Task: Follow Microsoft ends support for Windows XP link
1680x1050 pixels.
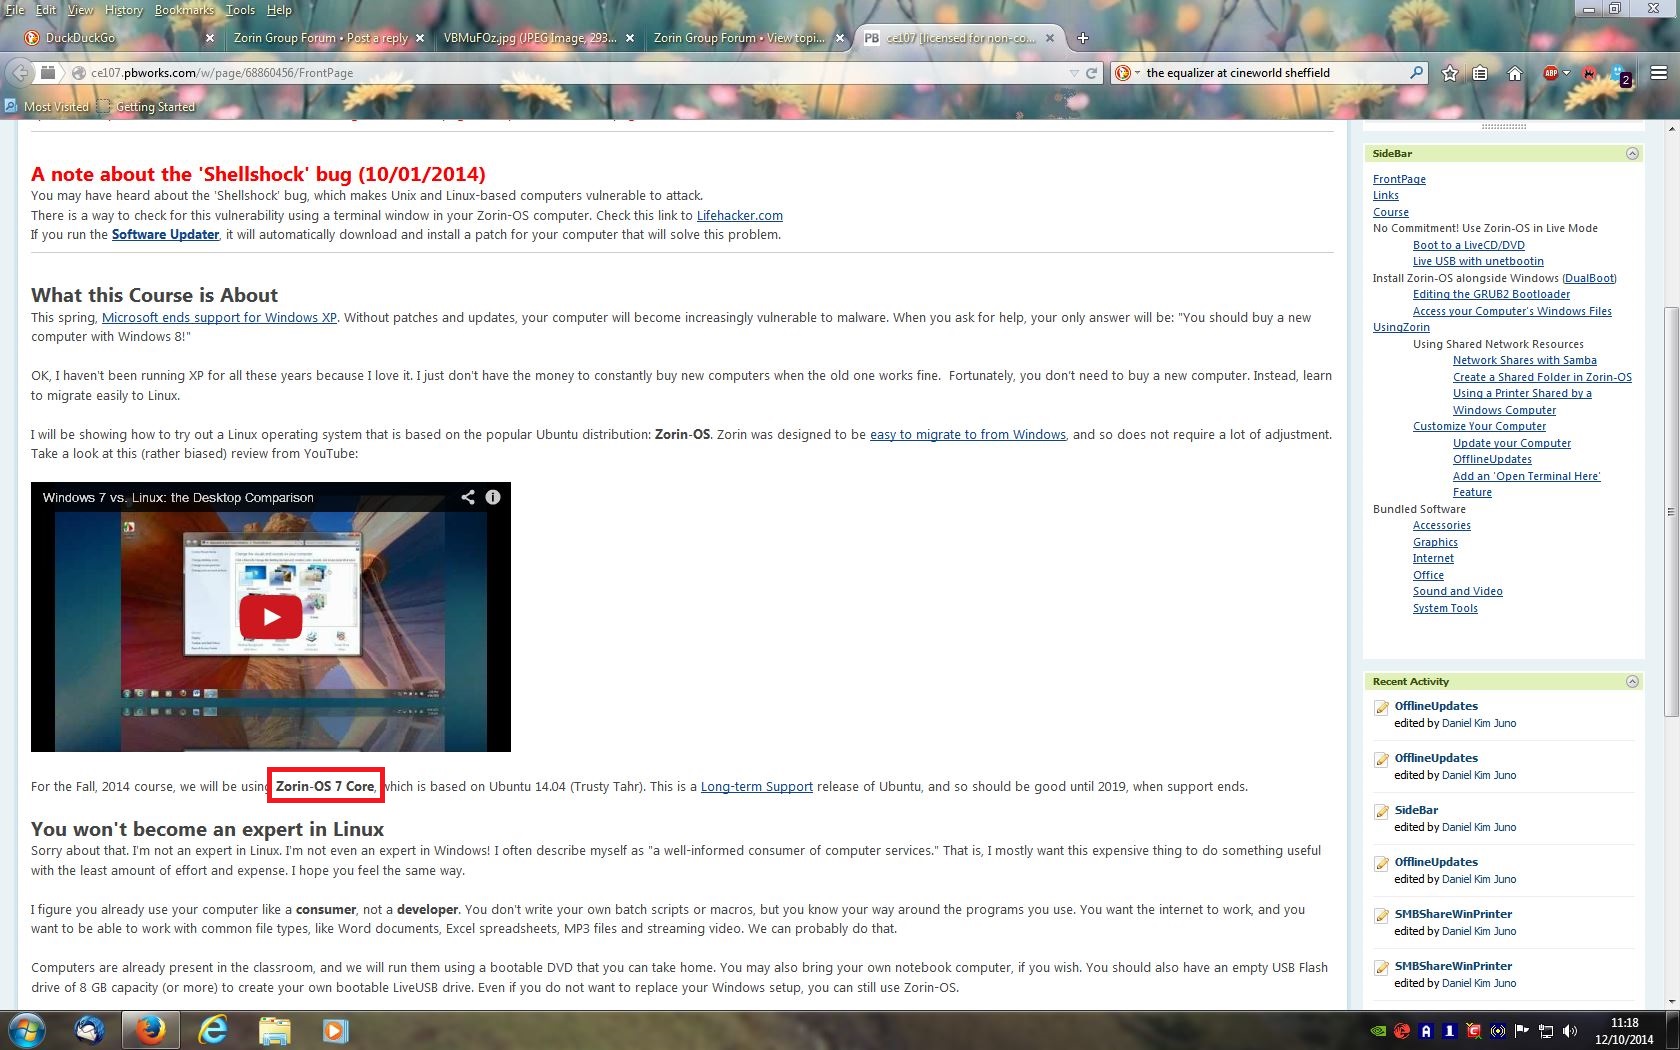Action: click(219, 318)
